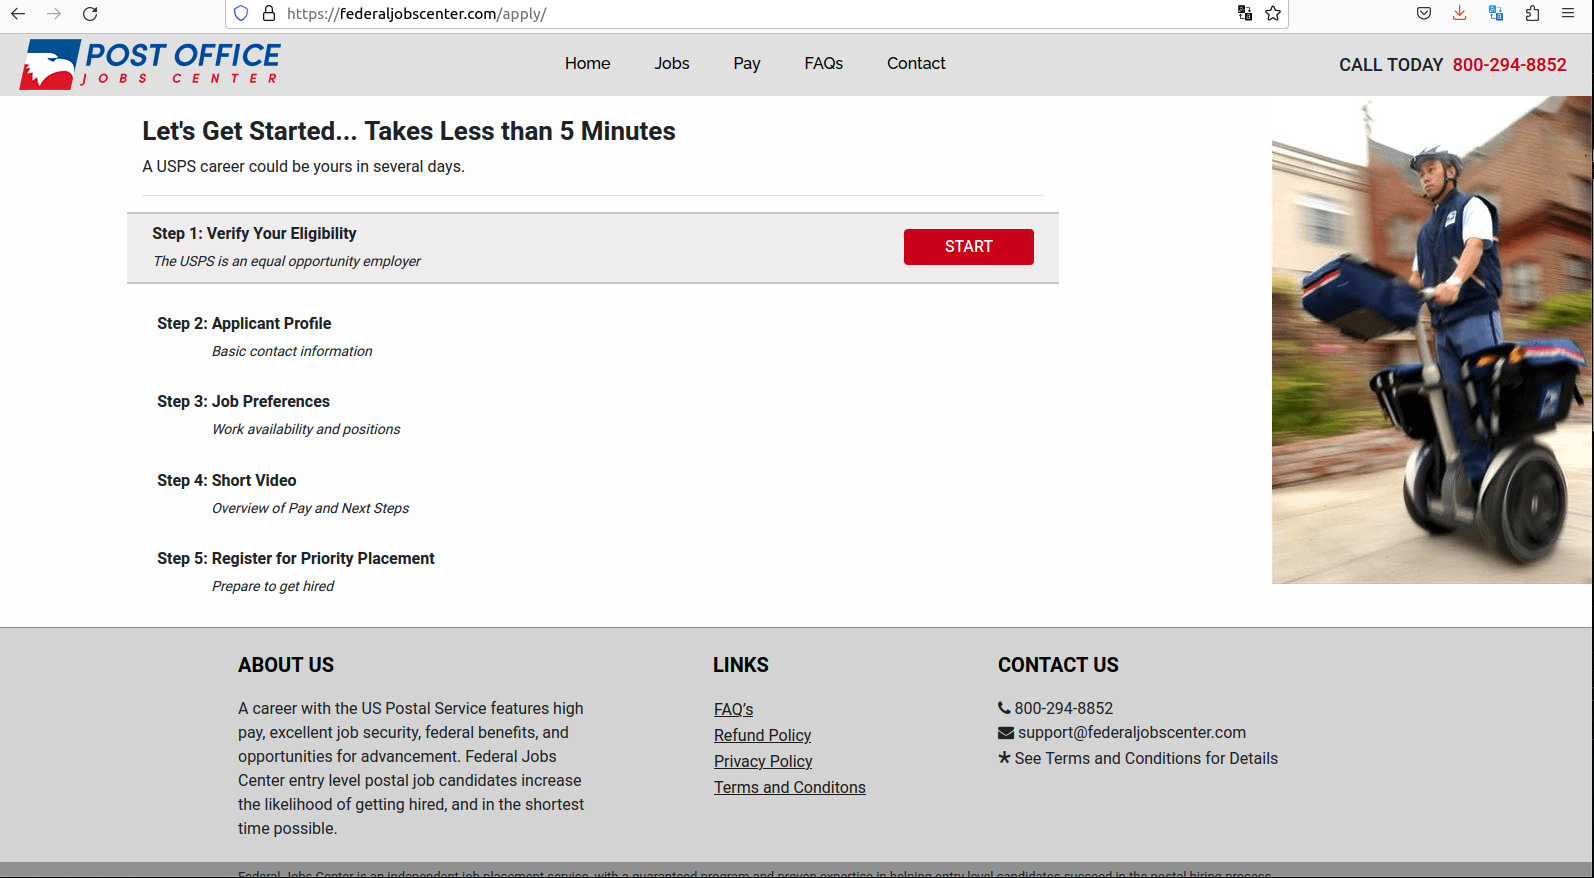Open the Terms and Conditons link
The width and height of the screenshot is (1594, 878).
click(x=790, y=787)
